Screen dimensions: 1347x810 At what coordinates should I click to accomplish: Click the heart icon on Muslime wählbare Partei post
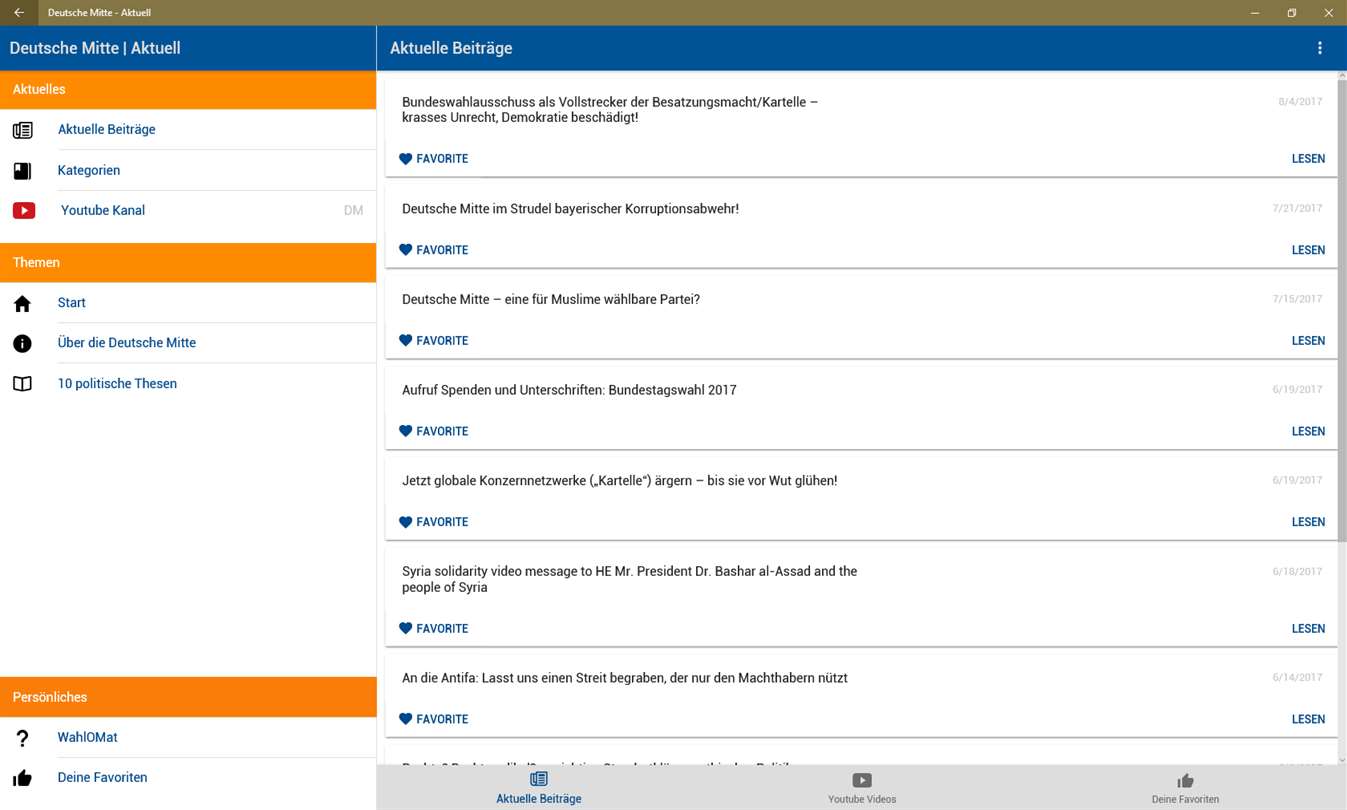click(405, 341)
